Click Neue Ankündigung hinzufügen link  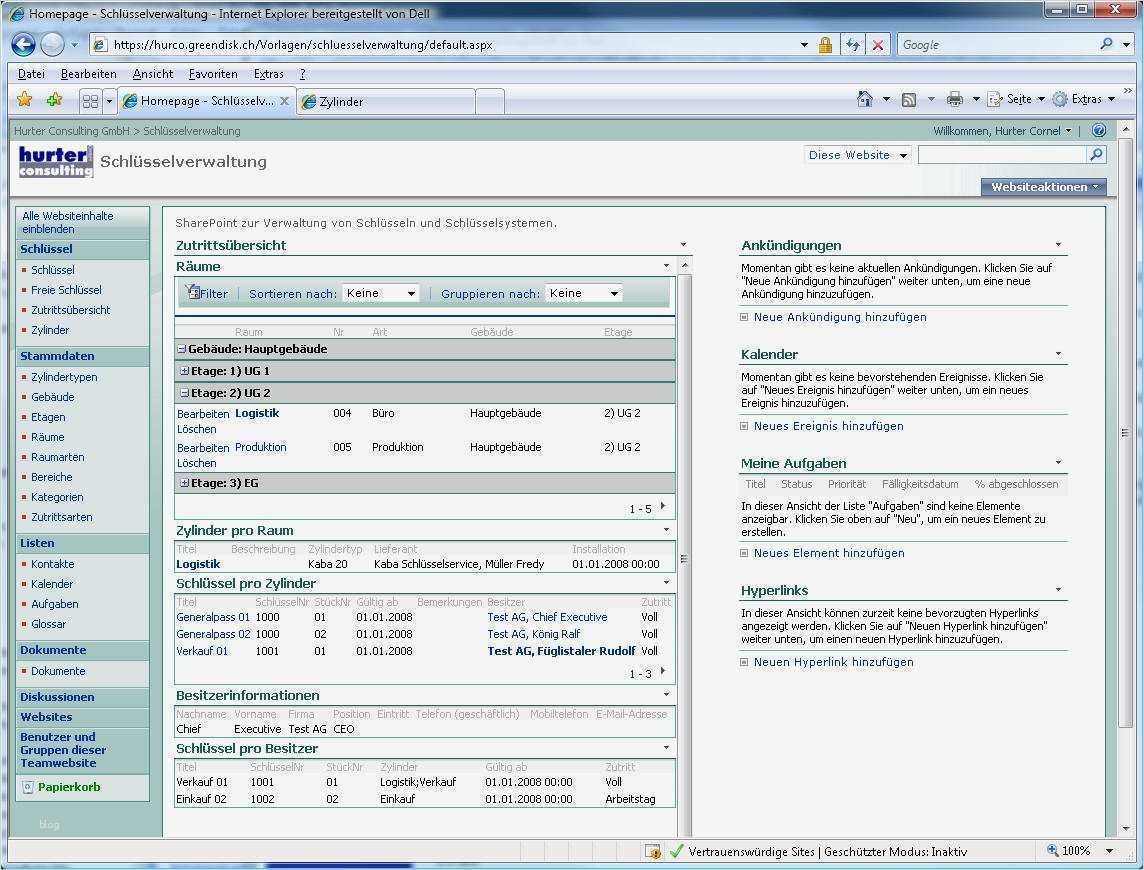840,317
